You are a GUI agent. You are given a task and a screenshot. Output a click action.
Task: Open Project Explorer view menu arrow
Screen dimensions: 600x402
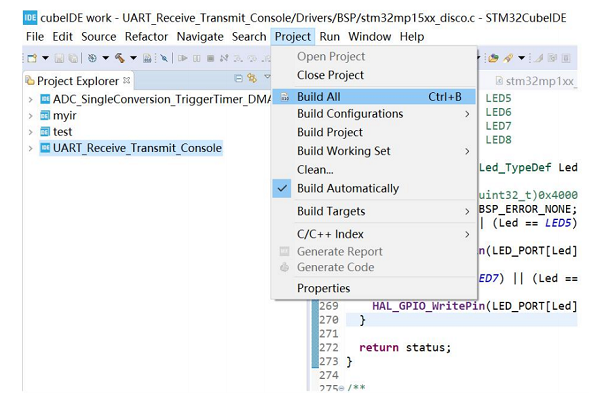pos(267,77)
